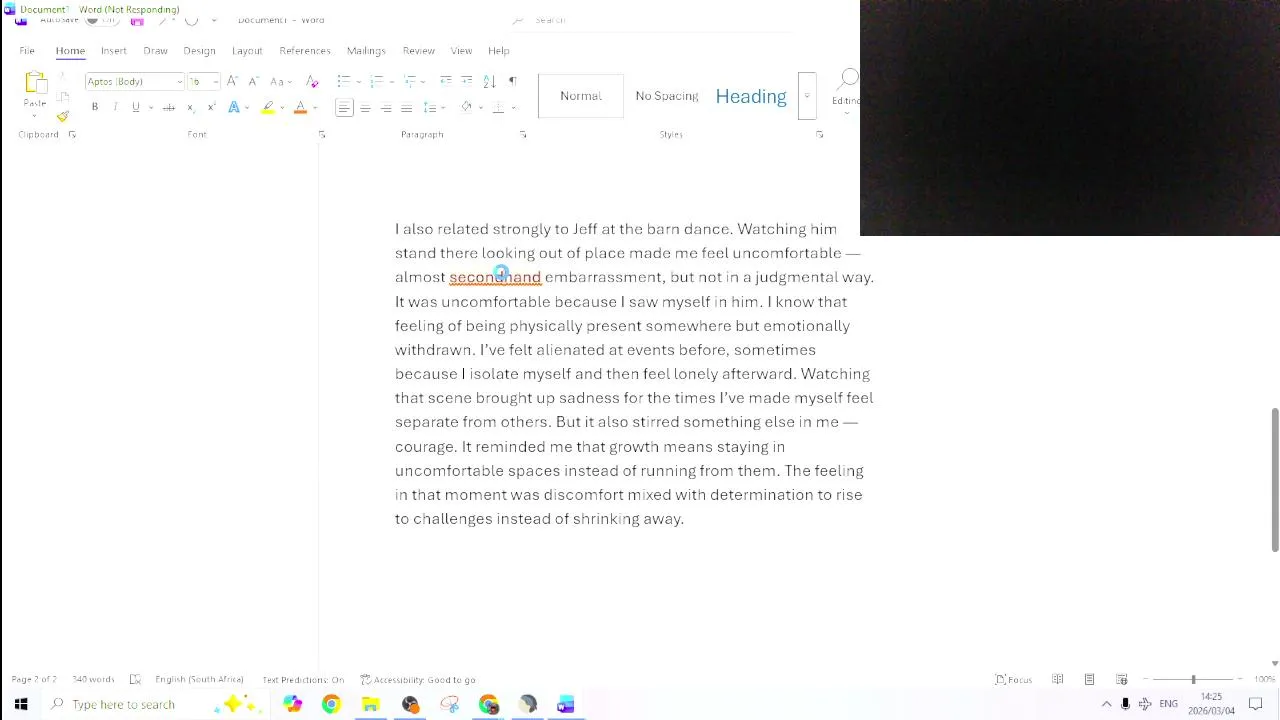Open Chrome from the taskbar

(x=331, y=705)
